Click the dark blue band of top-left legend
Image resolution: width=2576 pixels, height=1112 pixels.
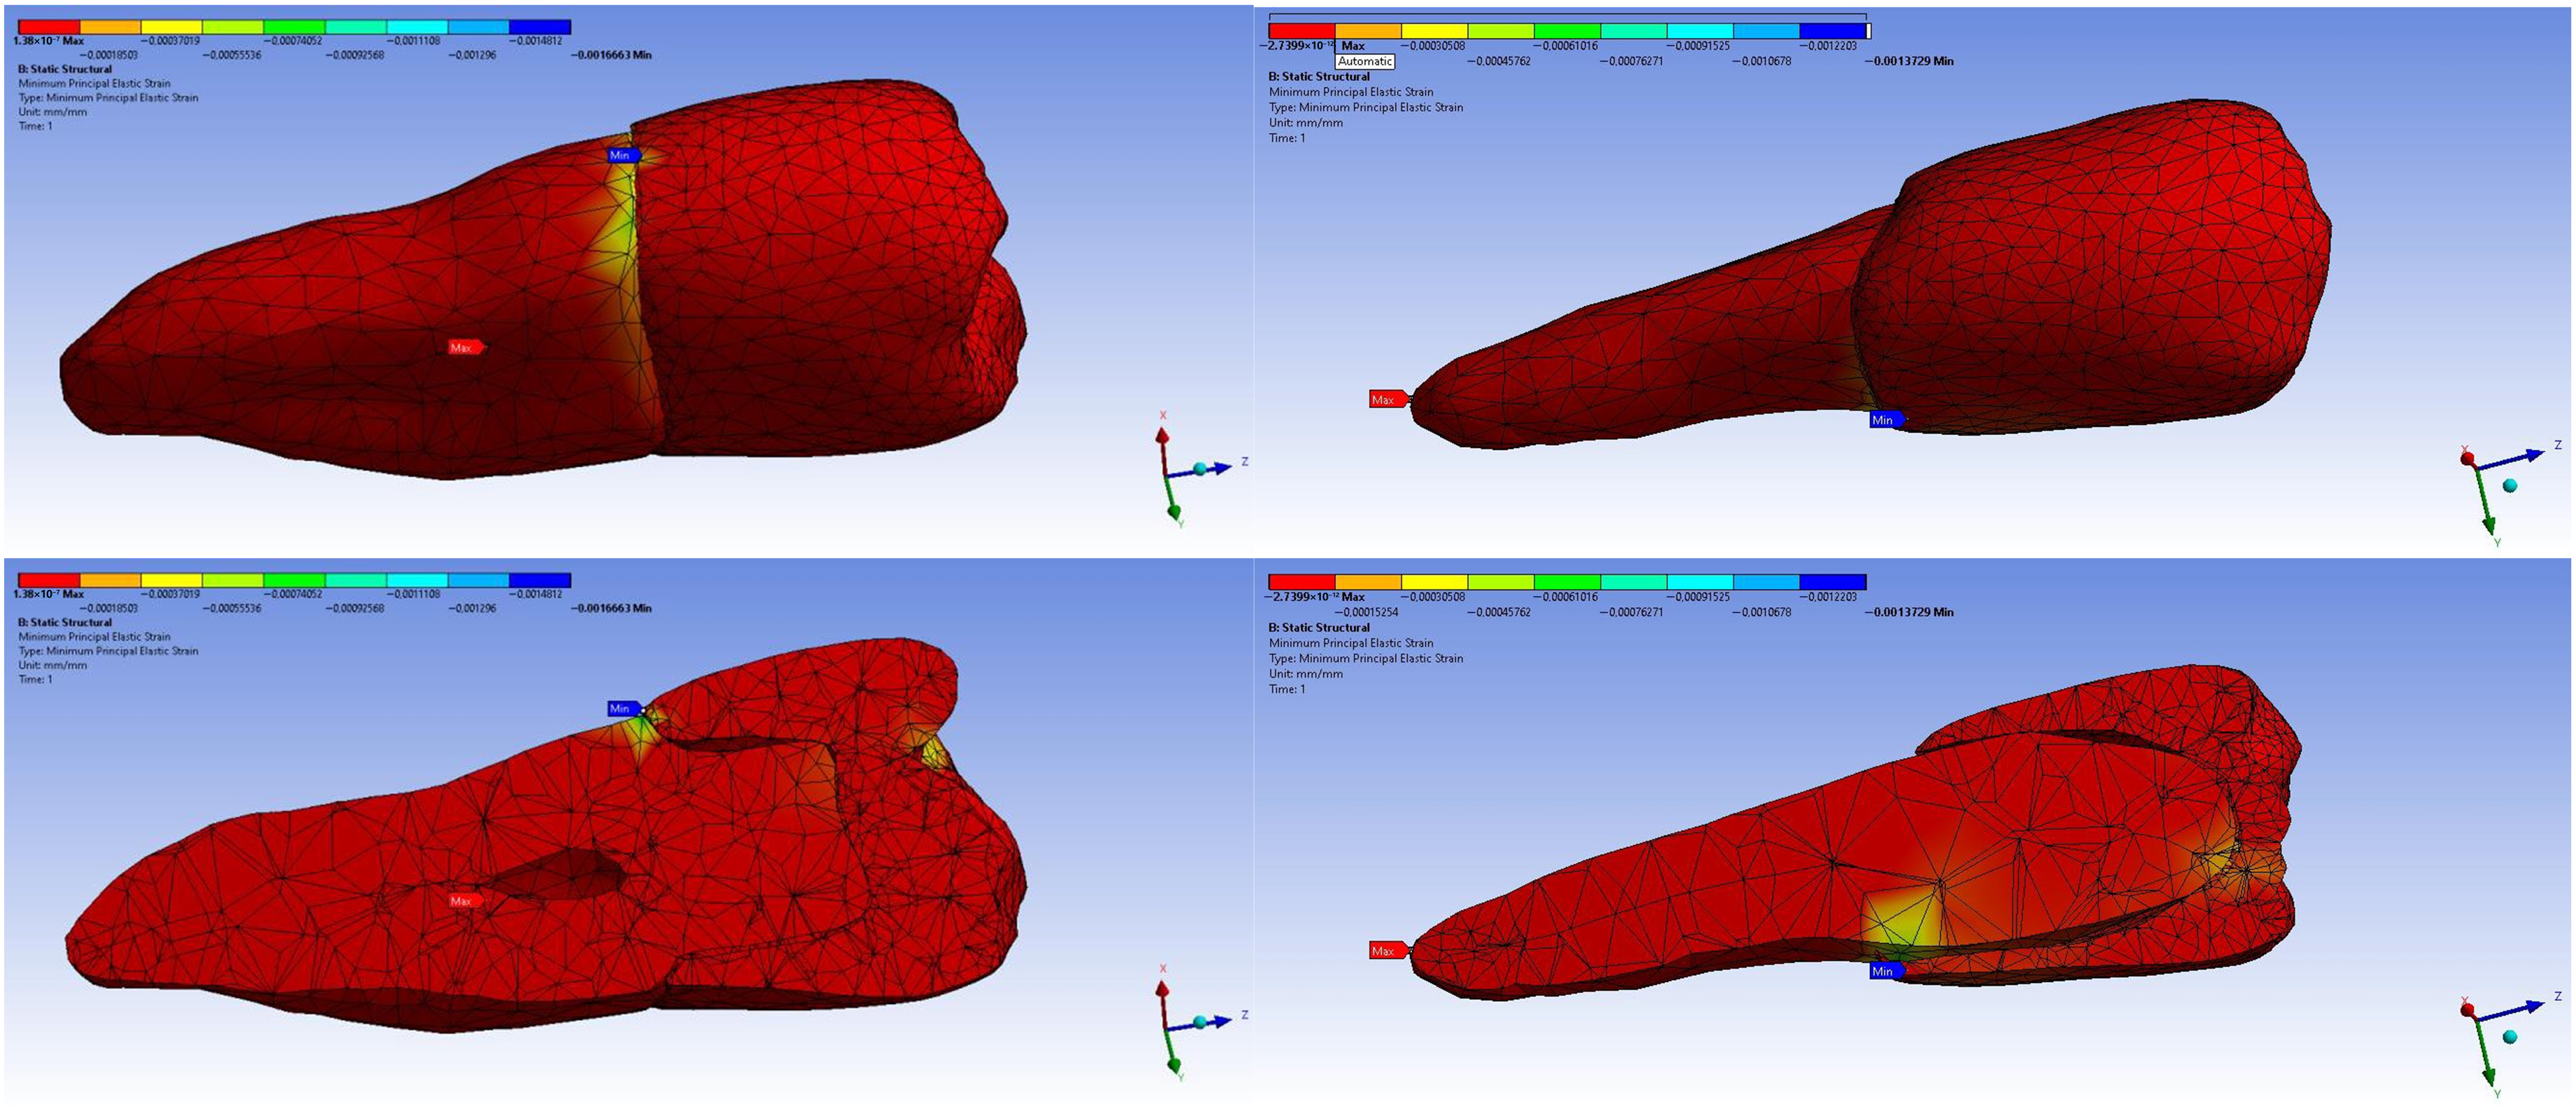[540, 27]
